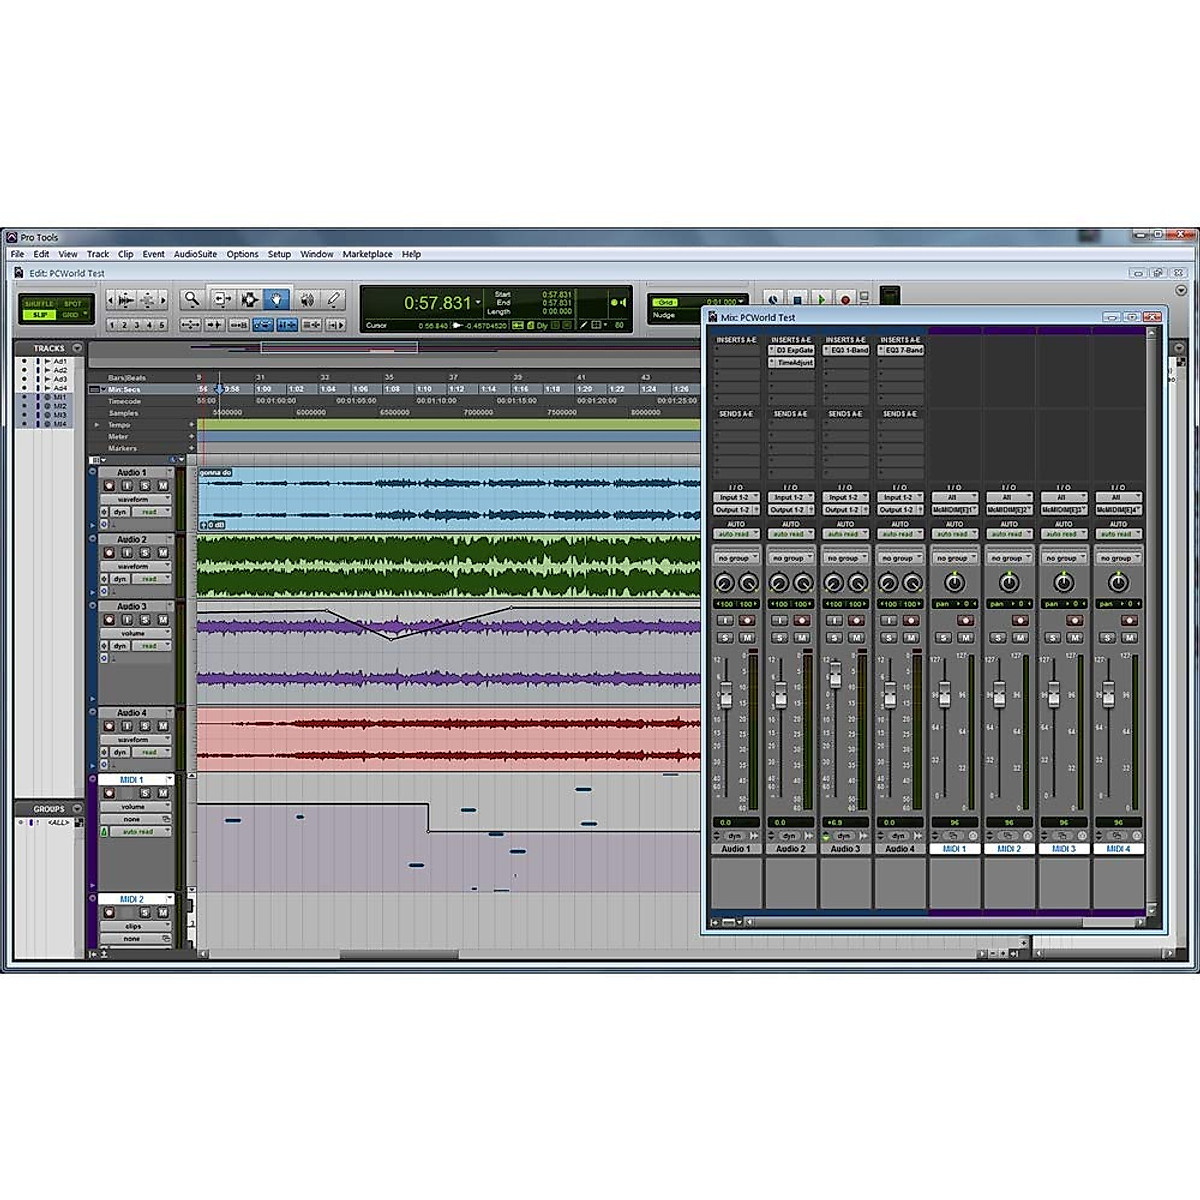Record-enable Audio 3 track in Edit window
The width and height of the screenshot is (1200, 1200).
(110, 620)
